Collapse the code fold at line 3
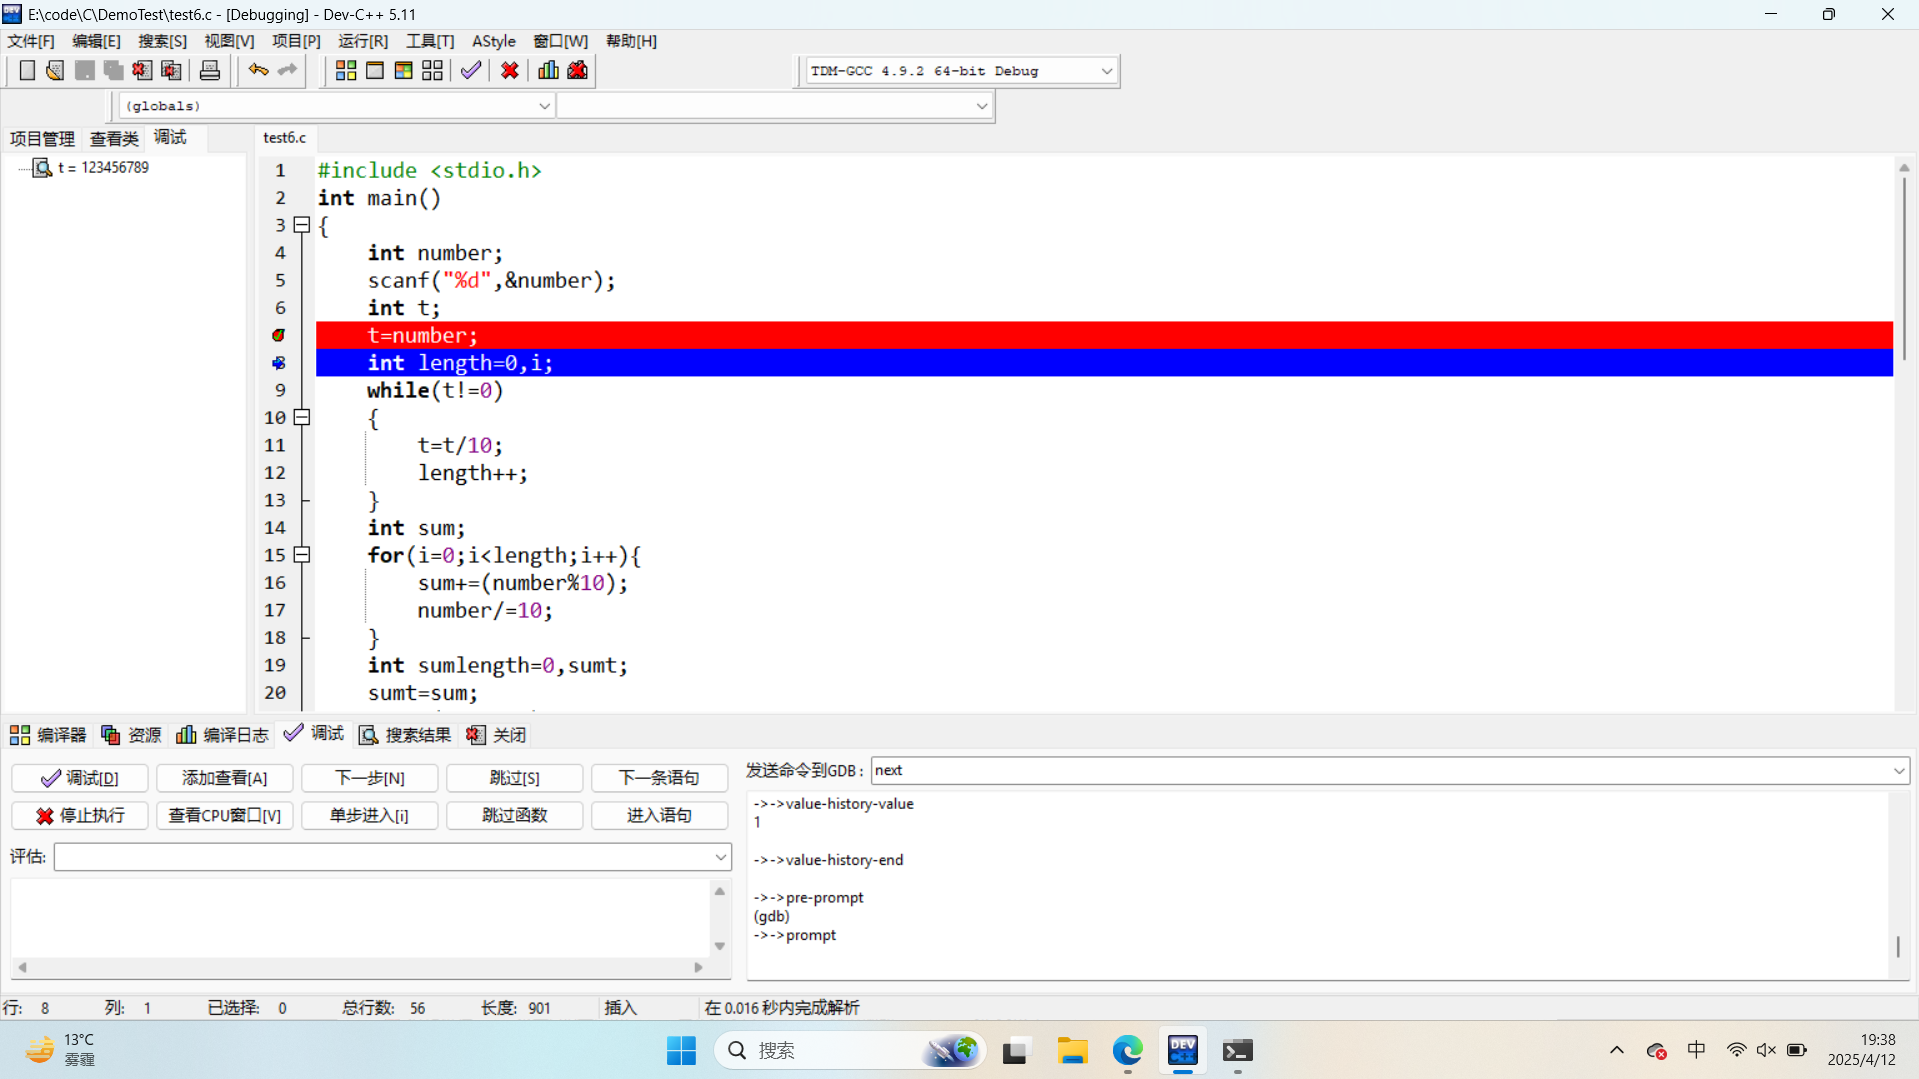 click(x=302, y=225)
